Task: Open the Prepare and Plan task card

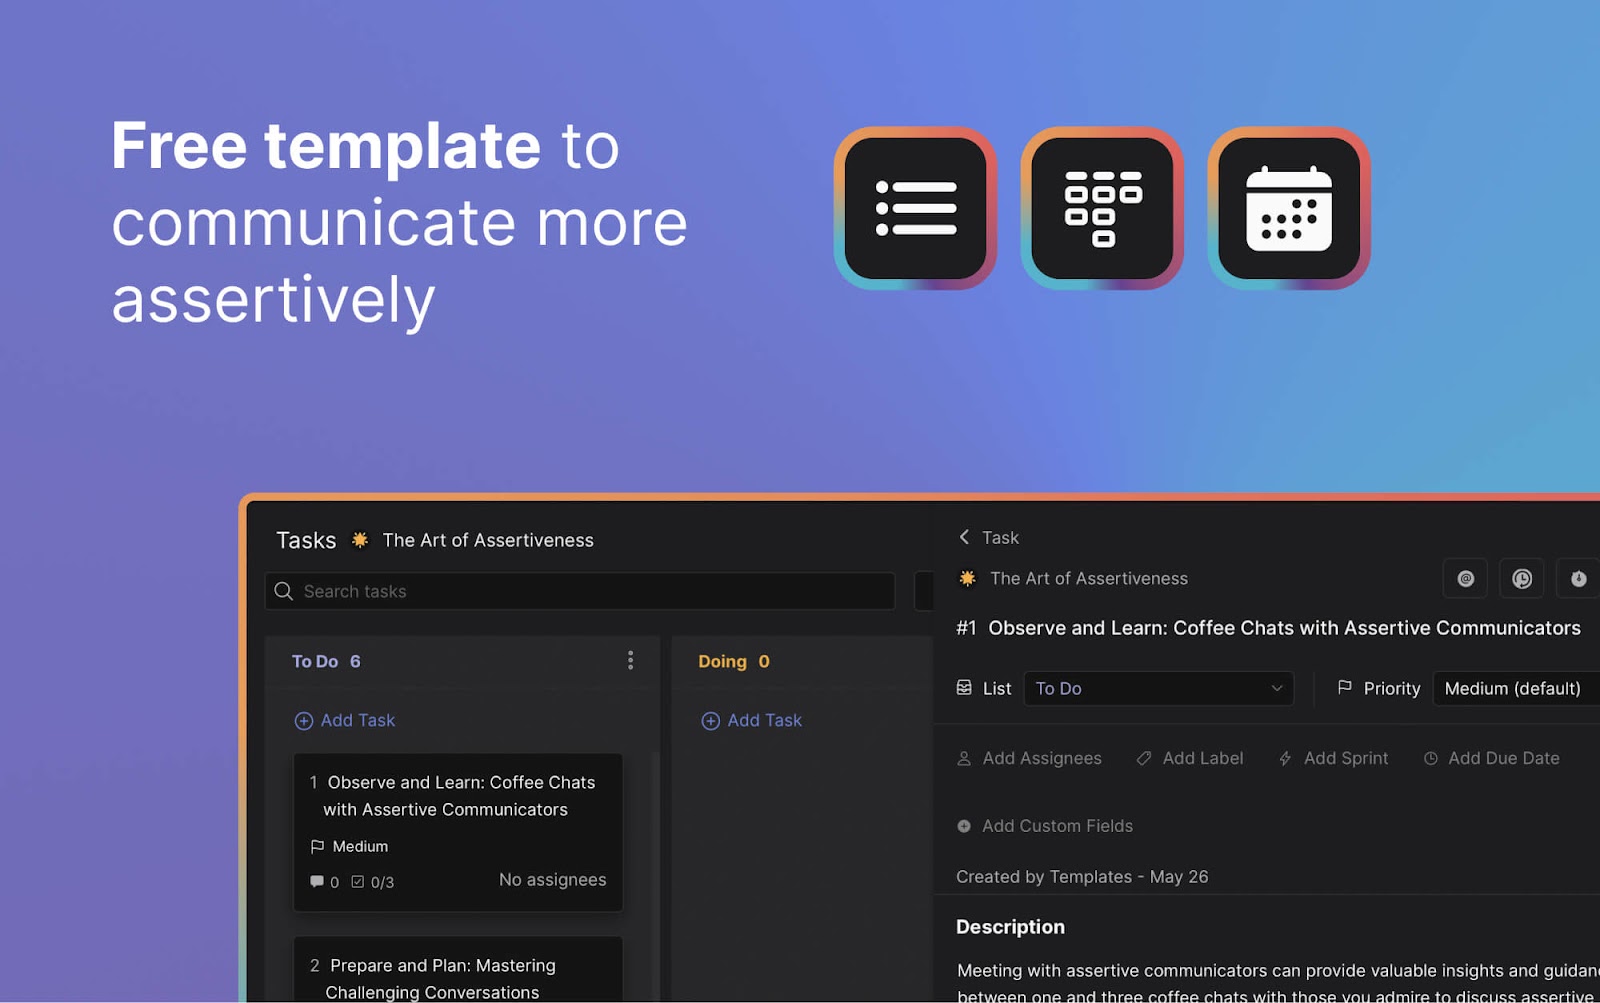Action: click(x=458, y=970)
